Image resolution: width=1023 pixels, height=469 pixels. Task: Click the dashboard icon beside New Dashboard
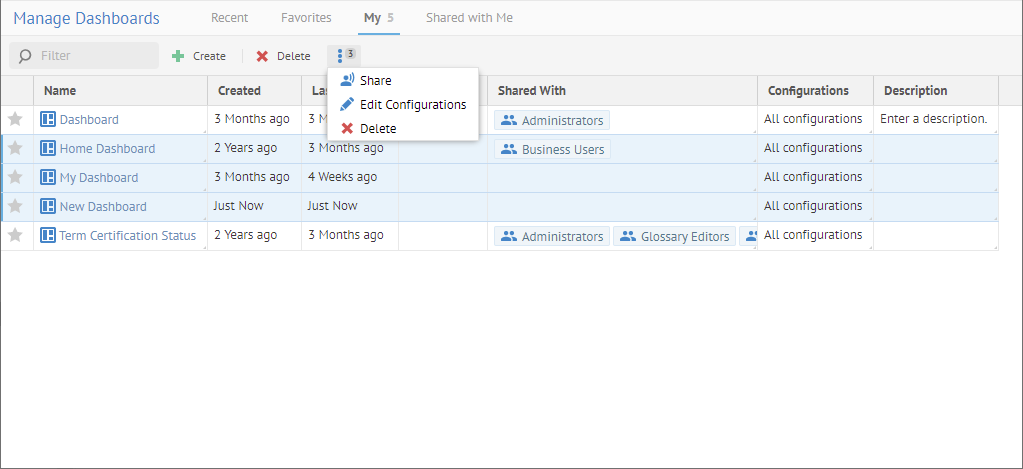coord(48,206)
